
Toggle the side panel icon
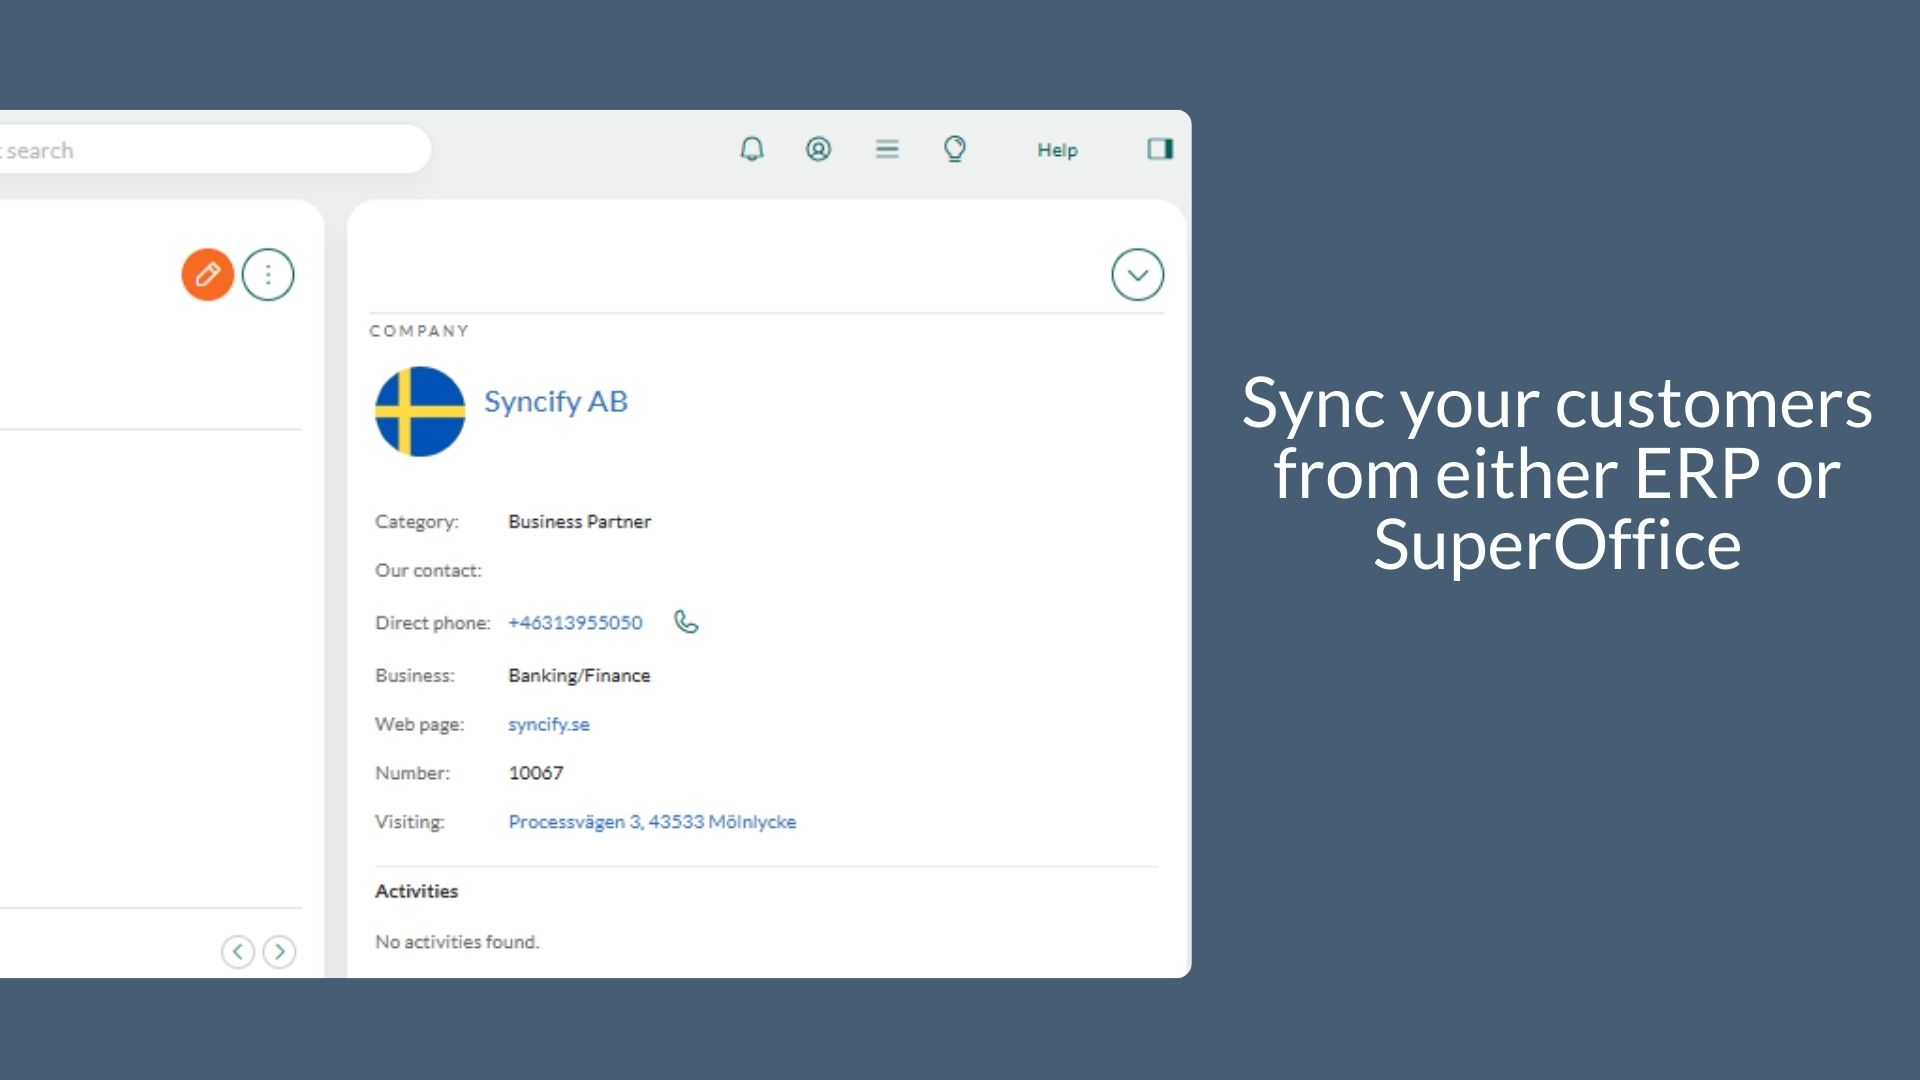click(1160, 150)
